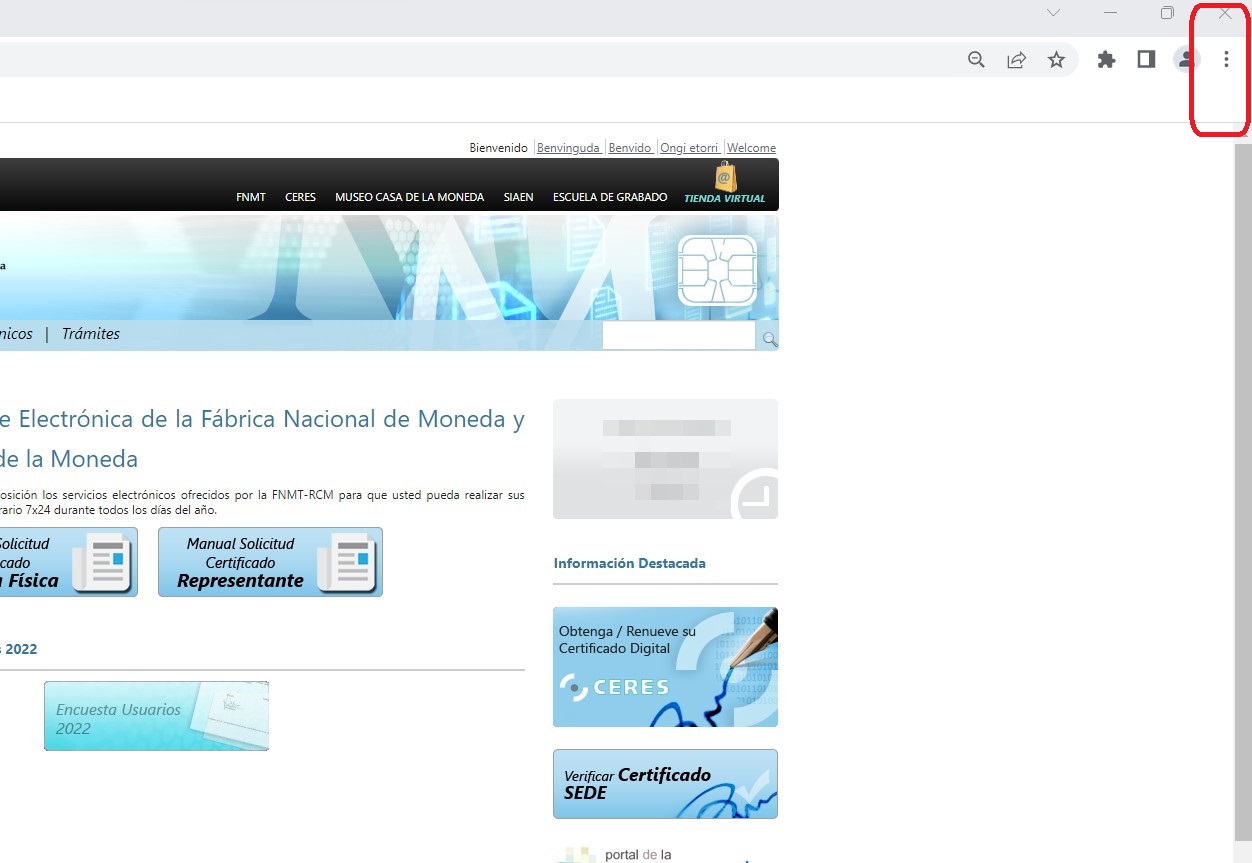Click the Tienda Virtual shopping bag icon
The image size is (1252, 863).
coord(726,177)
